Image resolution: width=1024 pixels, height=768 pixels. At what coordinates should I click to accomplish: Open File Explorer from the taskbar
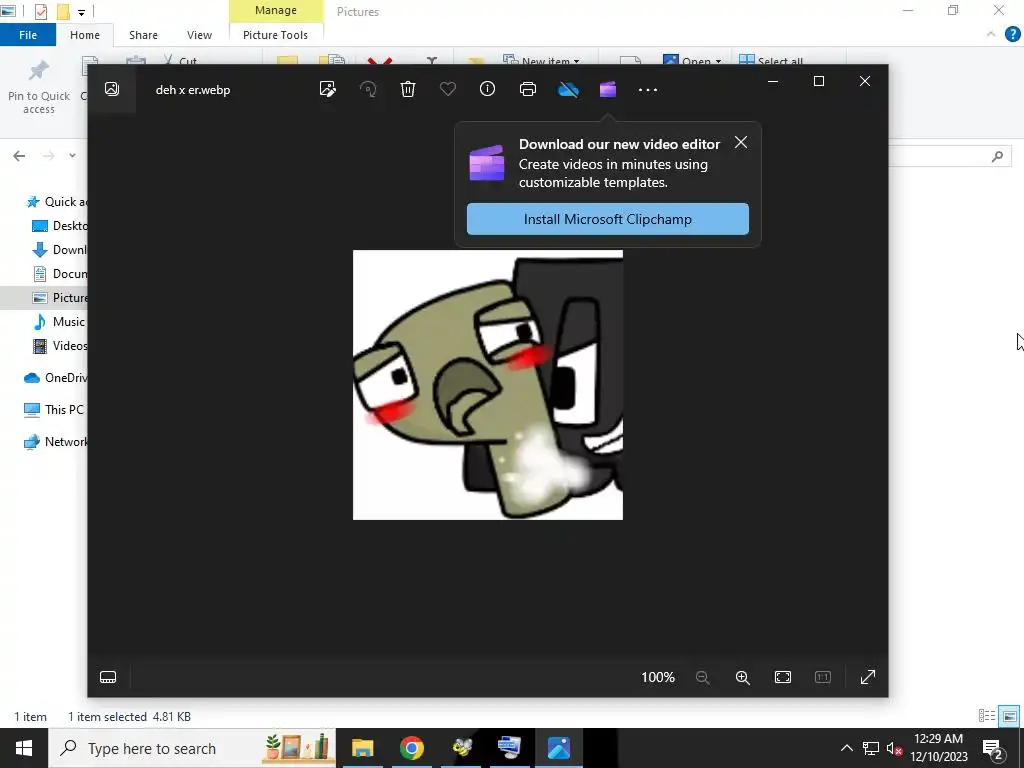coord(362,748)
